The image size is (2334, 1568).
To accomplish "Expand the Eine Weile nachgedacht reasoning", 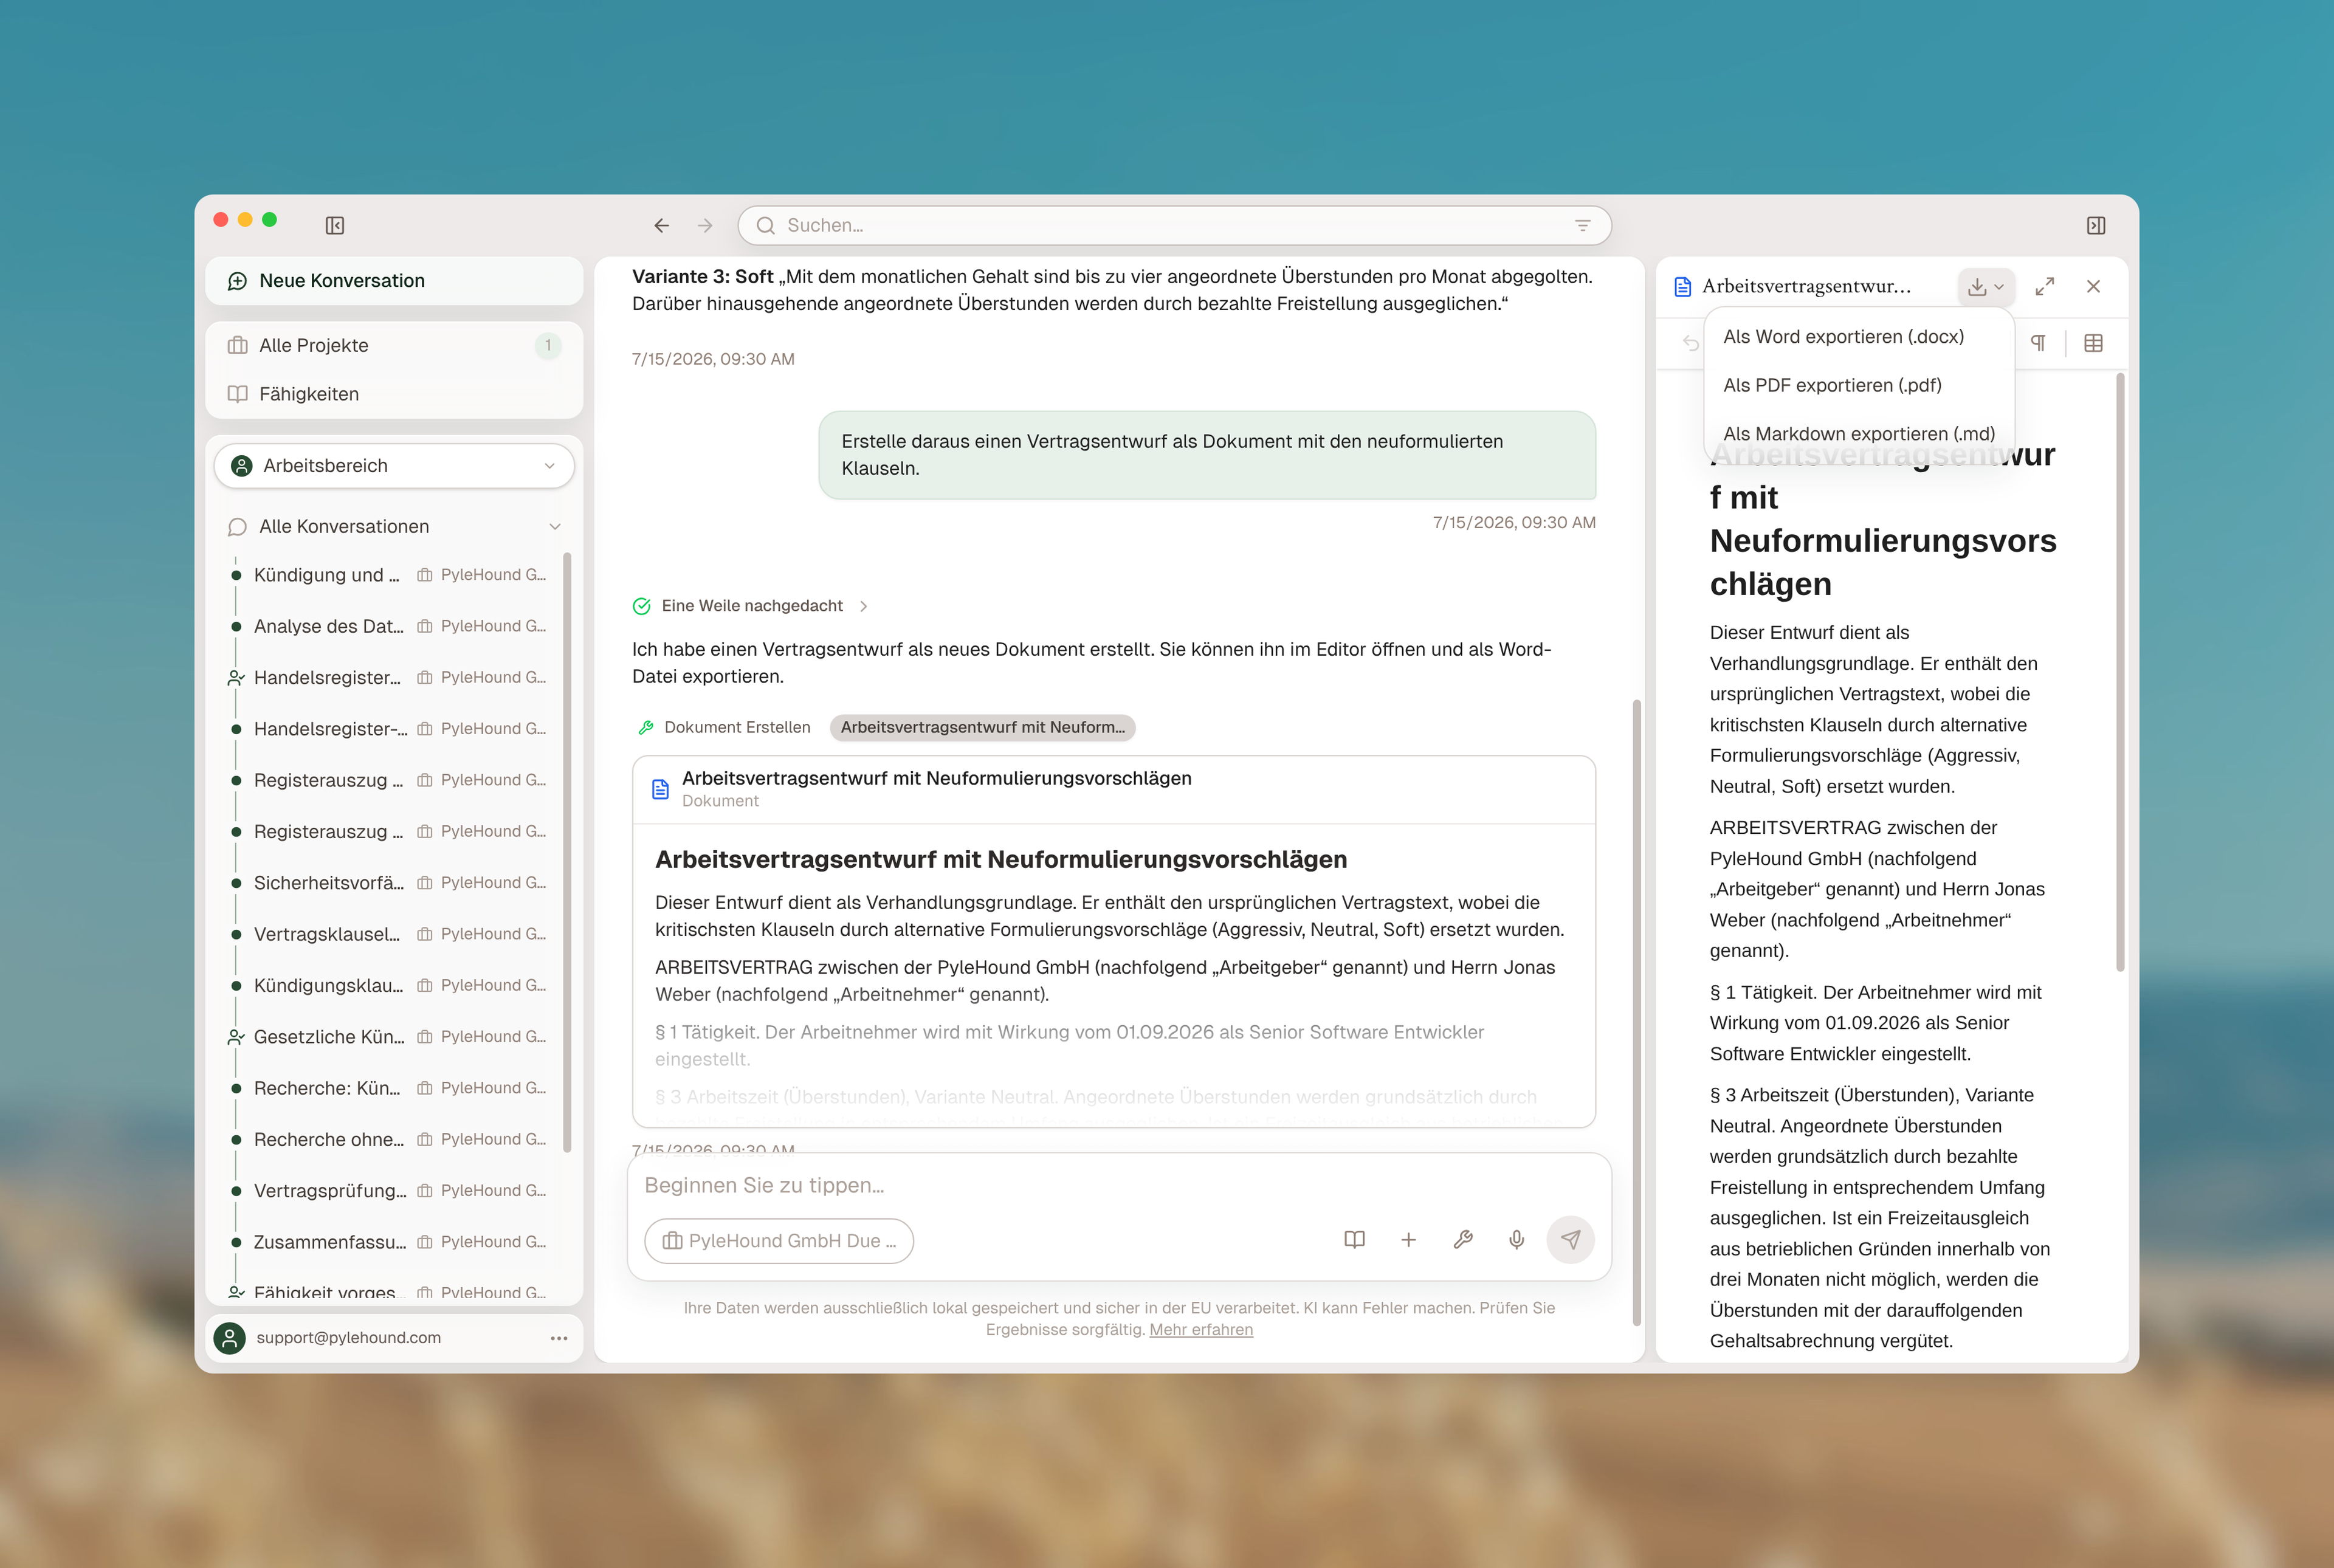I will coord(751,606).
